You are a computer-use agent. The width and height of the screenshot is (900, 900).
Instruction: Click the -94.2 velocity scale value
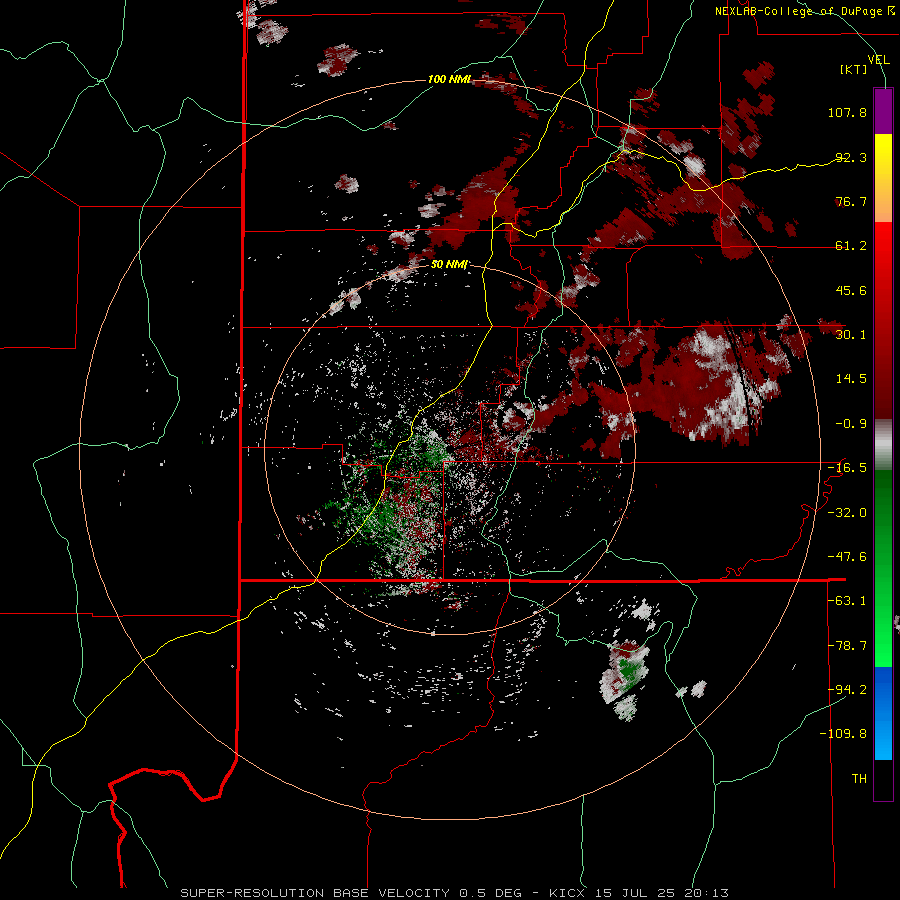pyautogui.click(x=847, y=689)
